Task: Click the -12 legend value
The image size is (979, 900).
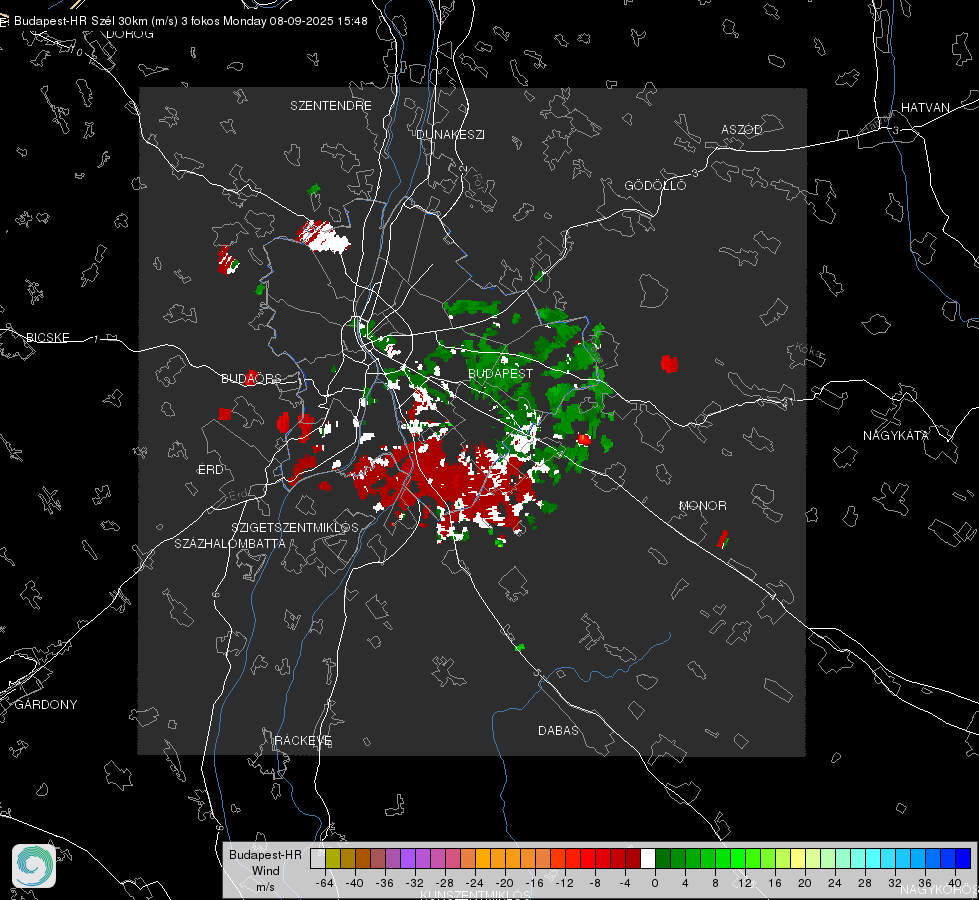Action: point(564,883)
